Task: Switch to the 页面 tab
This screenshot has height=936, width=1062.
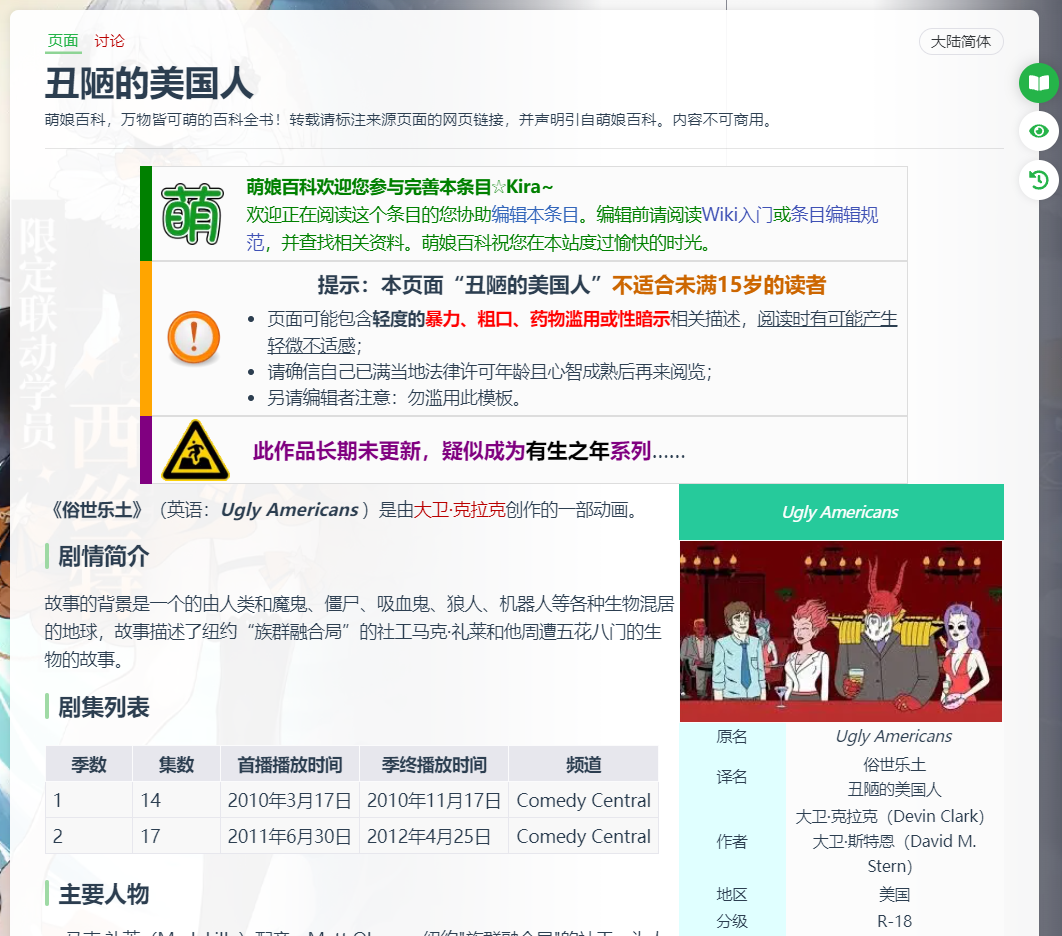Action: tap(63, 41)
